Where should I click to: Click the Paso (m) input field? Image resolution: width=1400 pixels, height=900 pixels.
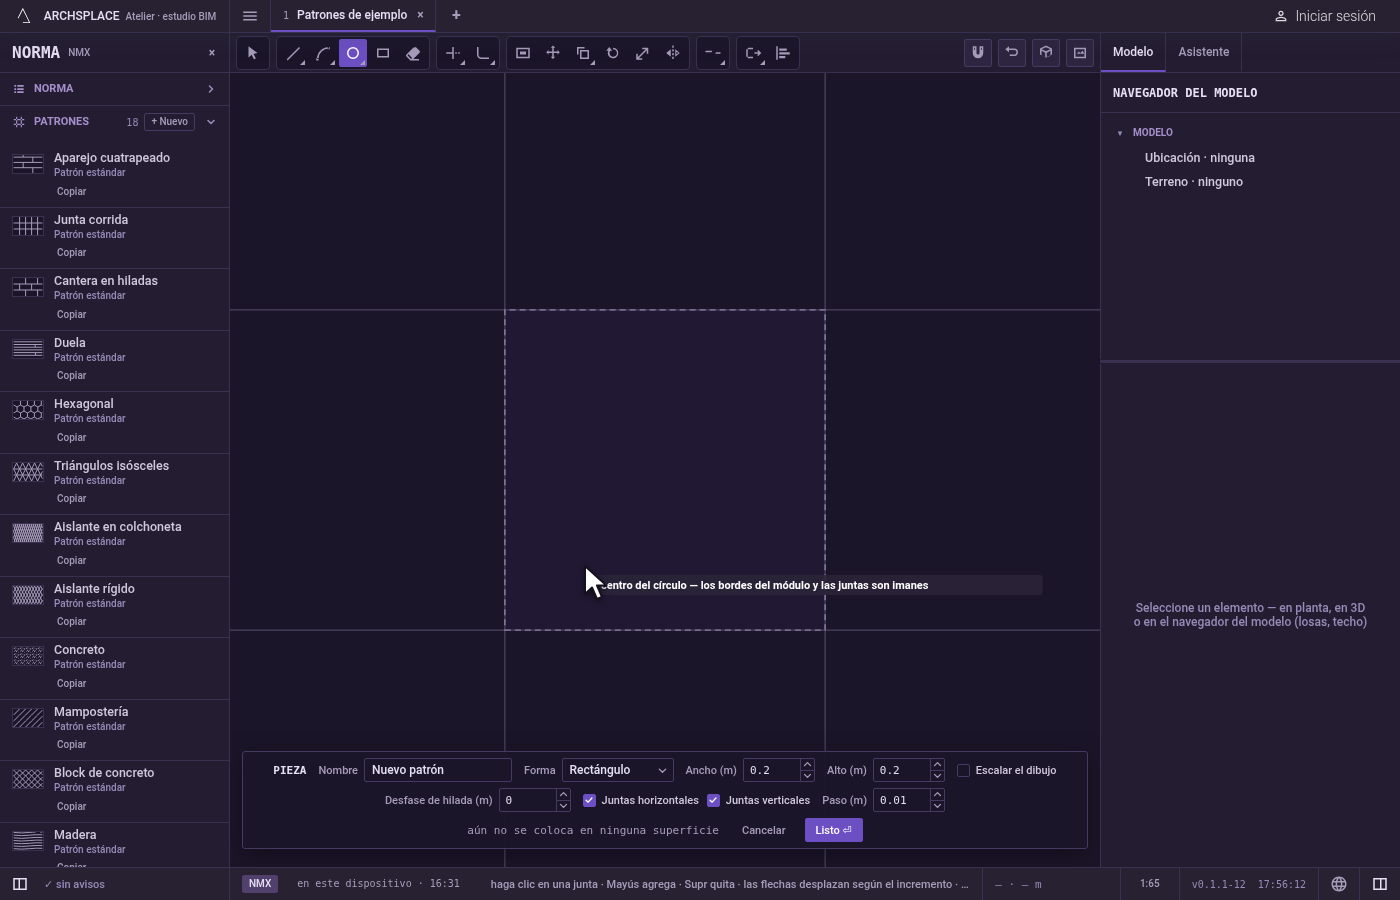tap(901, 800)
